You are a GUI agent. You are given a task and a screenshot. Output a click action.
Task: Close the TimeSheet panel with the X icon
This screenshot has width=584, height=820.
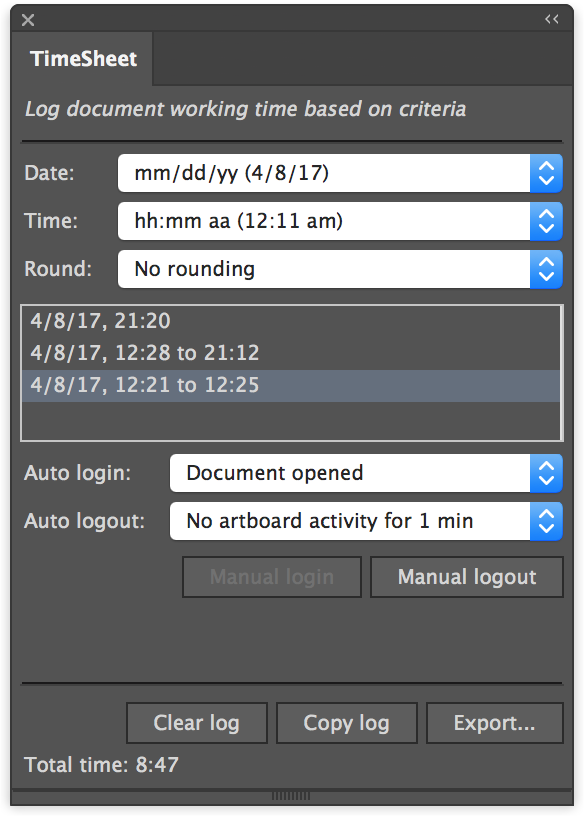point(28,20)
